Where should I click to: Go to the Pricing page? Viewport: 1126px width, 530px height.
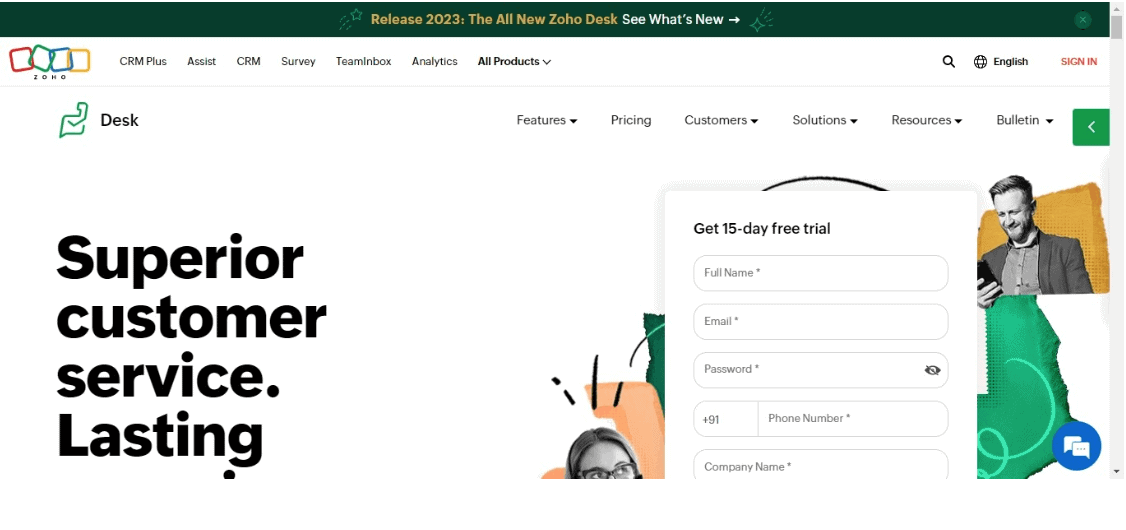click(631, 121)
